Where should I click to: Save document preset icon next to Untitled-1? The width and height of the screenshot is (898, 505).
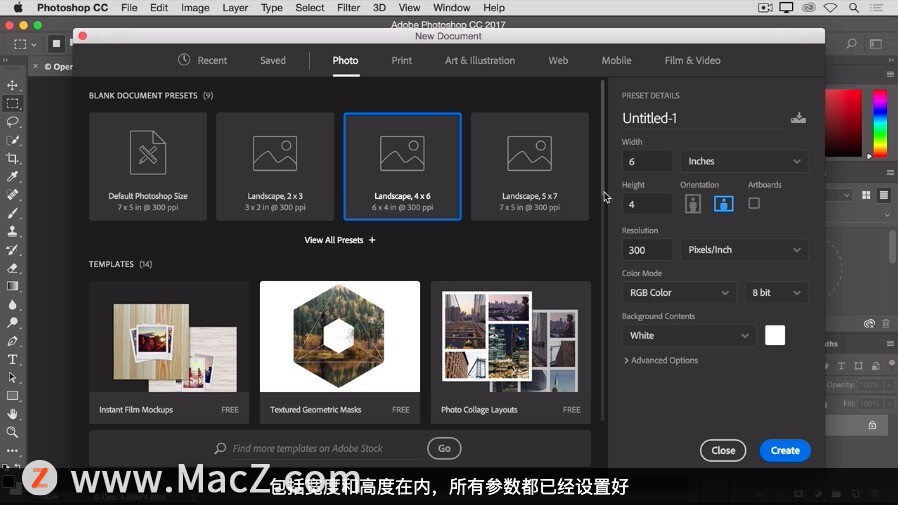798,118
